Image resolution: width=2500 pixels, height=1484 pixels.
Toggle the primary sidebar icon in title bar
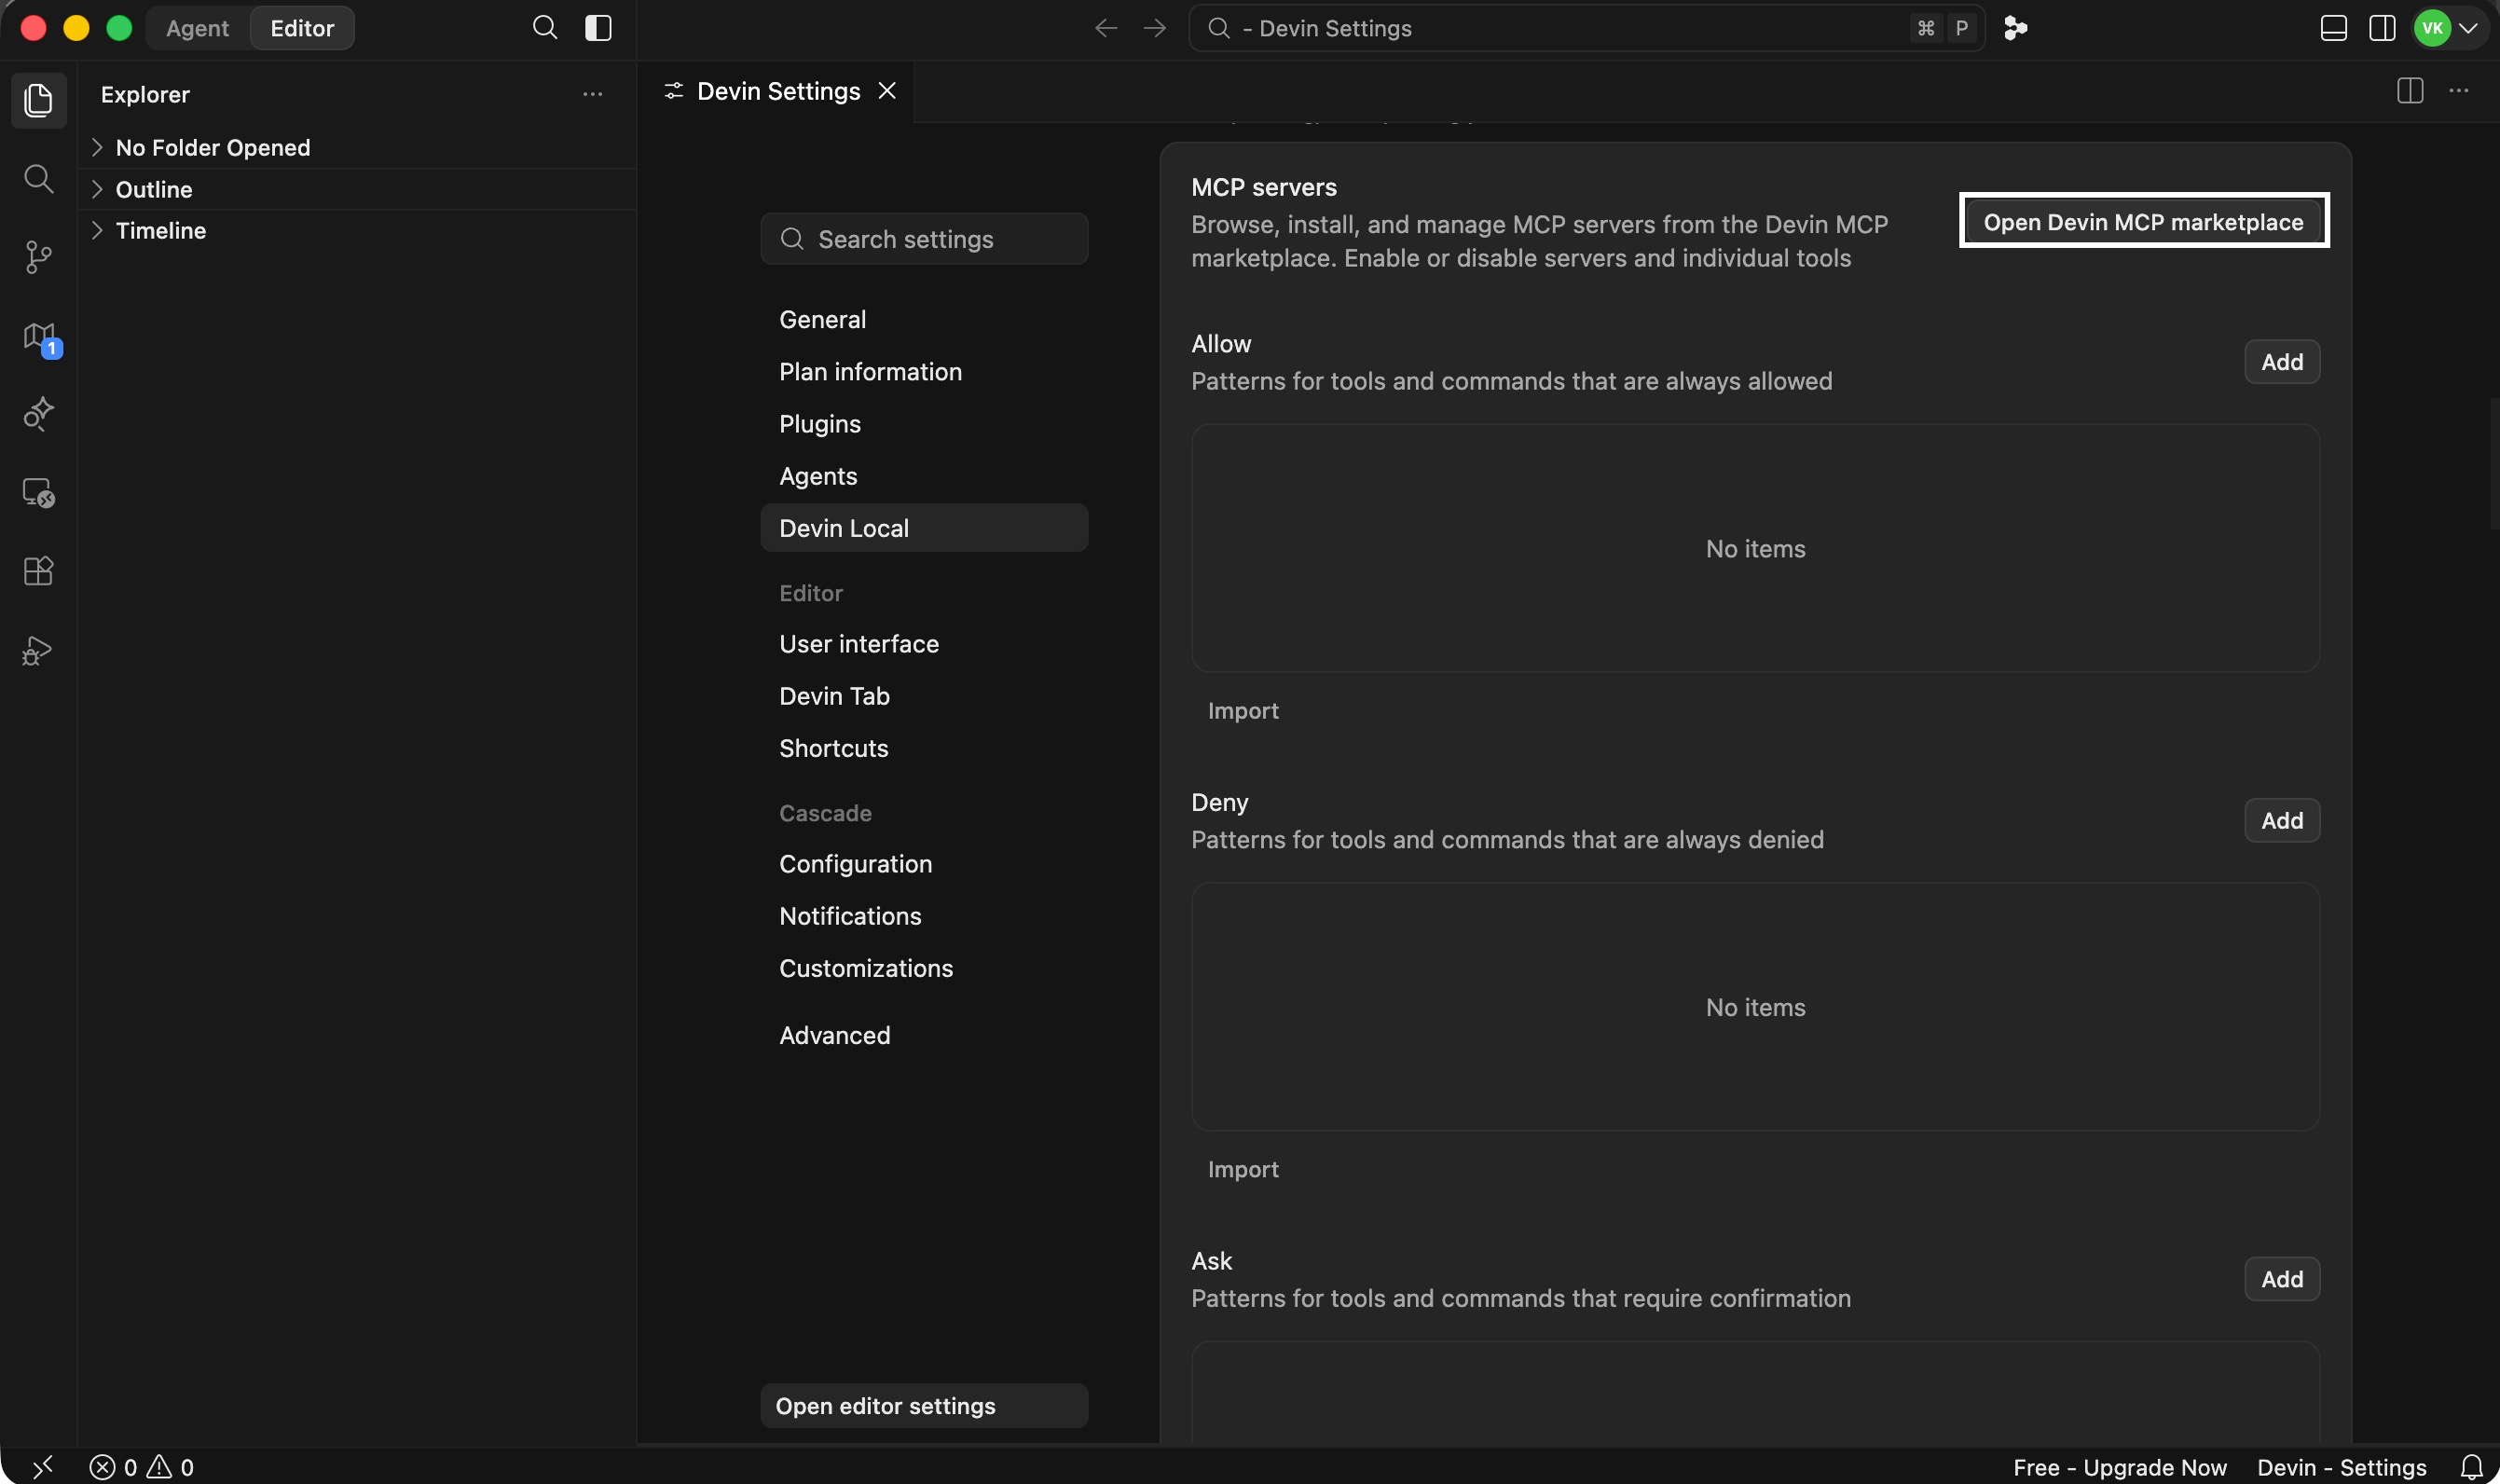tap(598, 28)
